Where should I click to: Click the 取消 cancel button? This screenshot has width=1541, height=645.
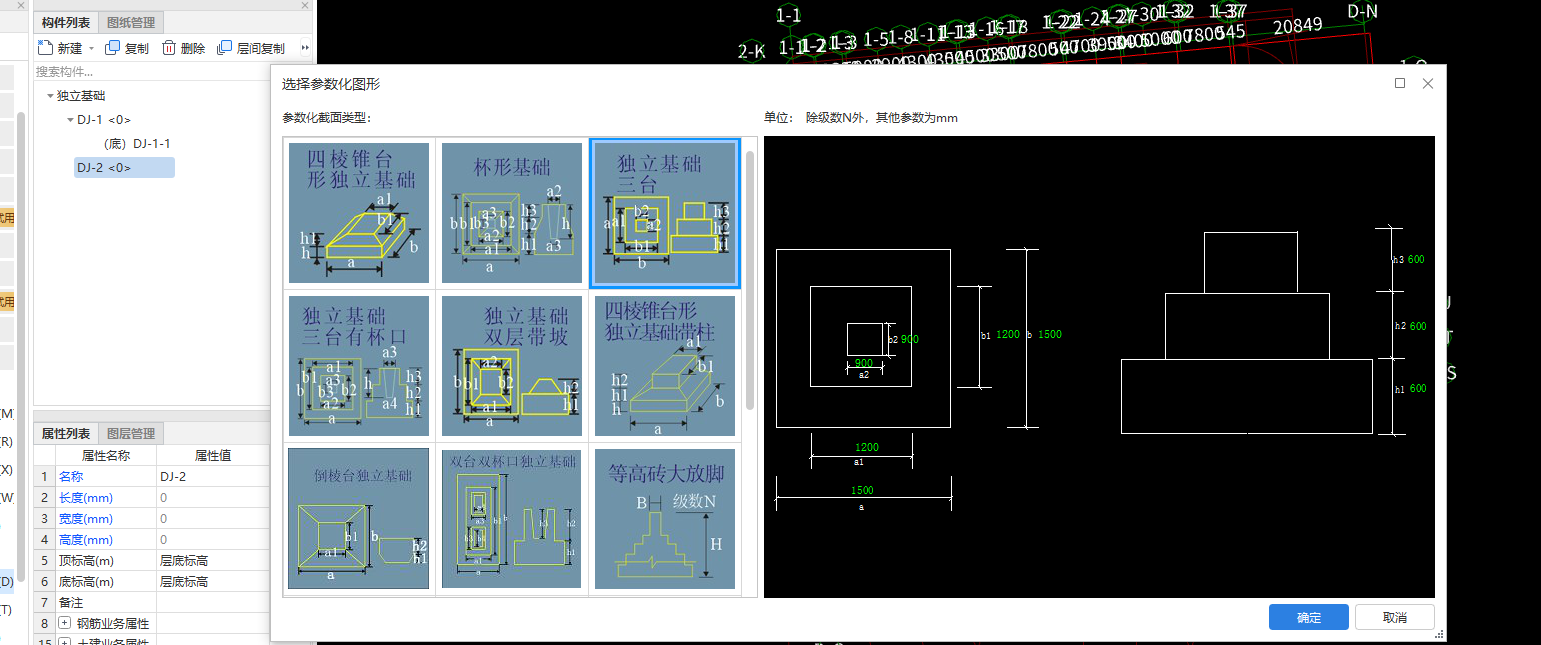(1395, 617)
